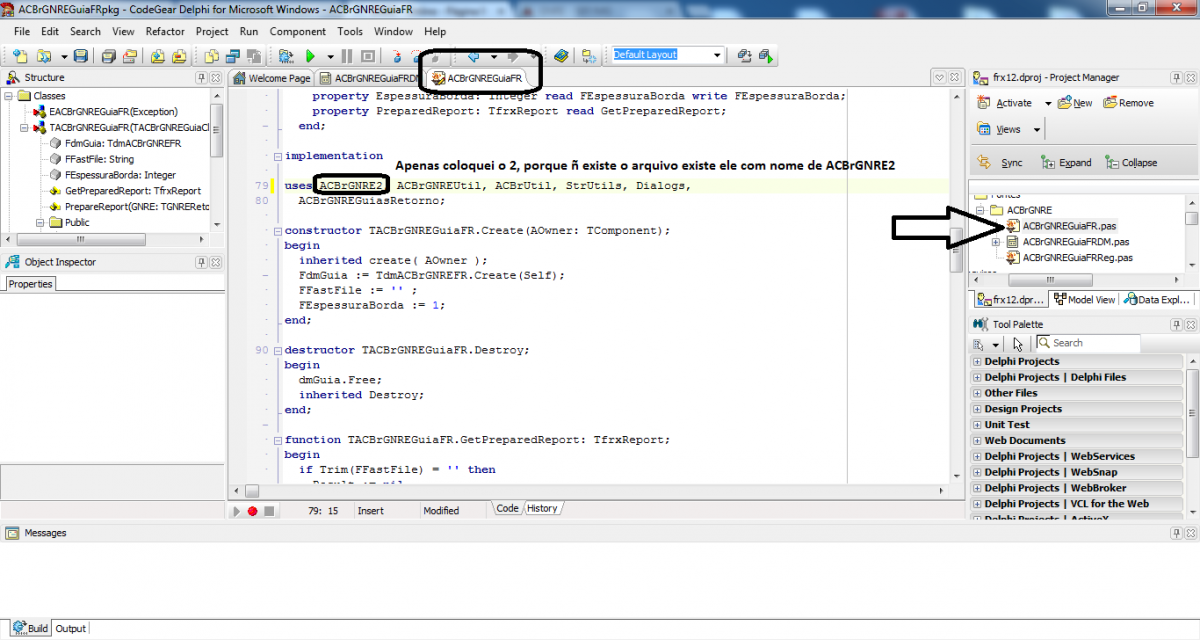Switch to the ACBrGNREGuiaFRDM editor tab
The width and height of the screenshot is (1200, 640).
(x=368, y=78)
